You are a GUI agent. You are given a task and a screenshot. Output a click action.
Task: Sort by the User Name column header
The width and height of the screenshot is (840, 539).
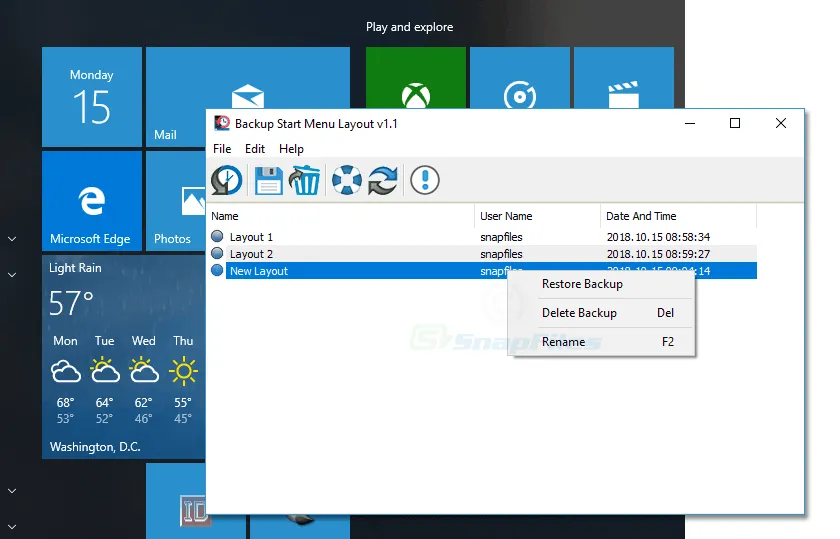coord(537,216)
